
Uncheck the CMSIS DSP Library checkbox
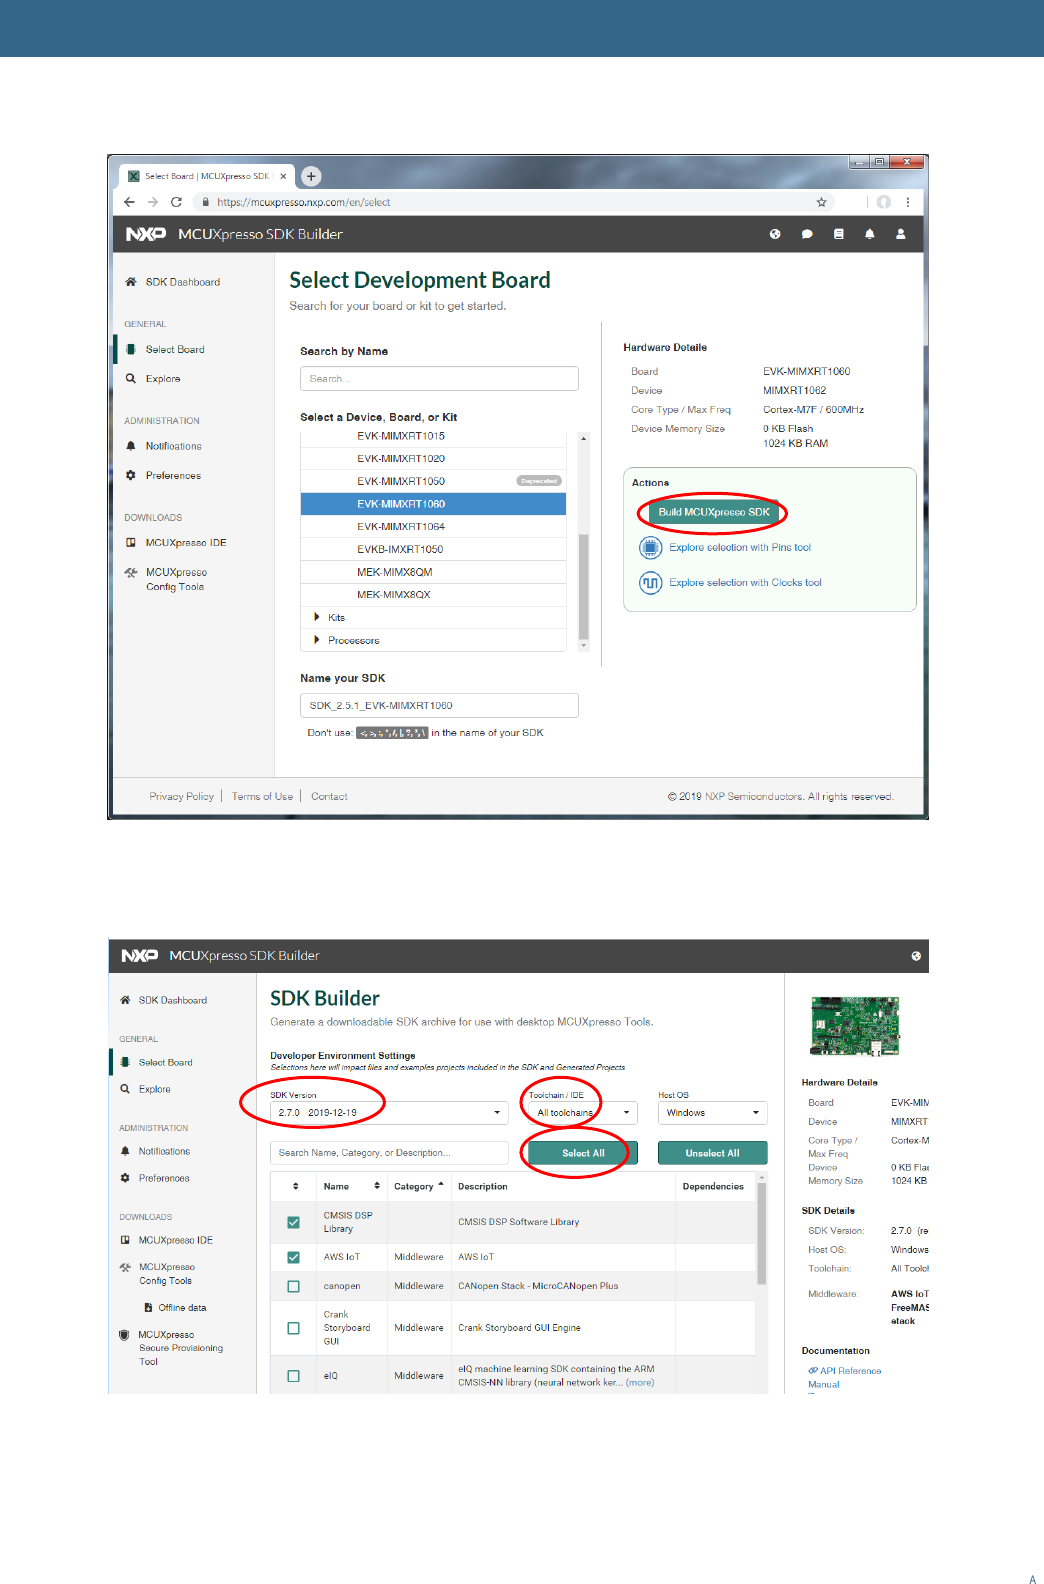[x=293, y=1222]
